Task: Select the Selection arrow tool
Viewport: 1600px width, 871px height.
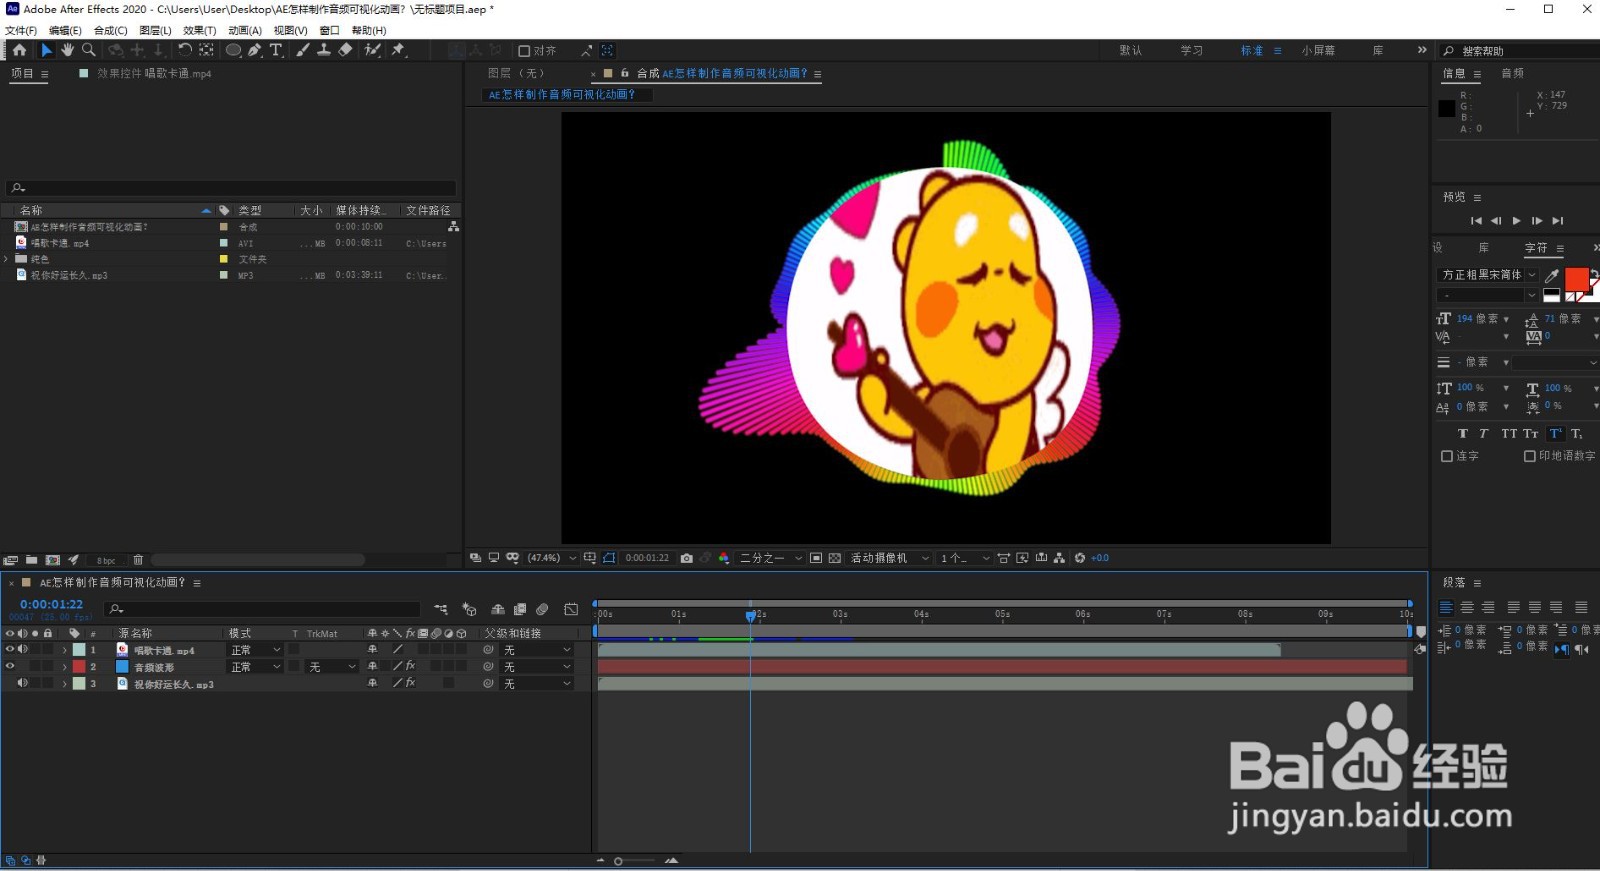Action: 46,50
